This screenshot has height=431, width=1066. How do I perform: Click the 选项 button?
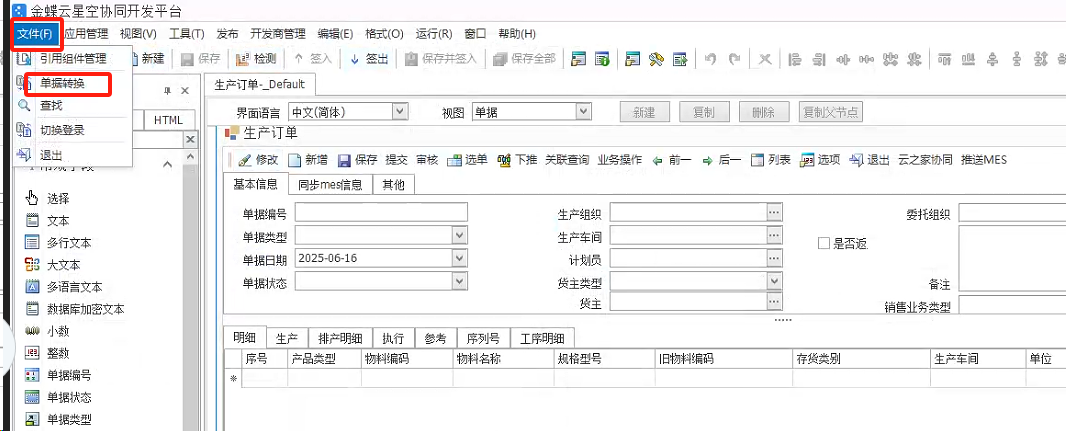pos(821,160)
